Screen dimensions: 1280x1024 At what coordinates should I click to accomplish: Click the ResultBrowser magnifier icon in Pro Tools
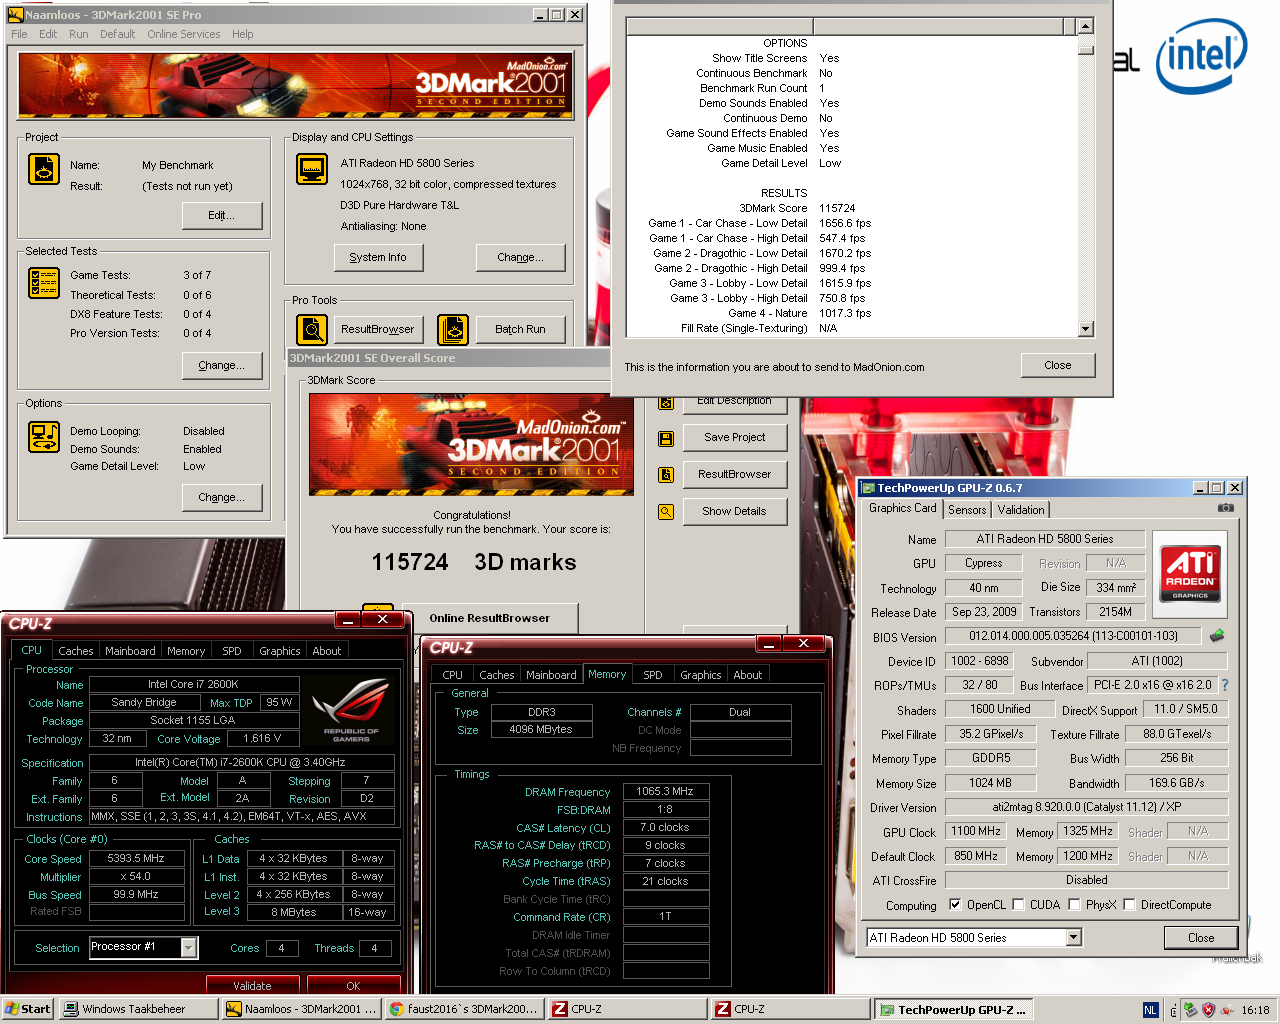click(x=312, y=329)
